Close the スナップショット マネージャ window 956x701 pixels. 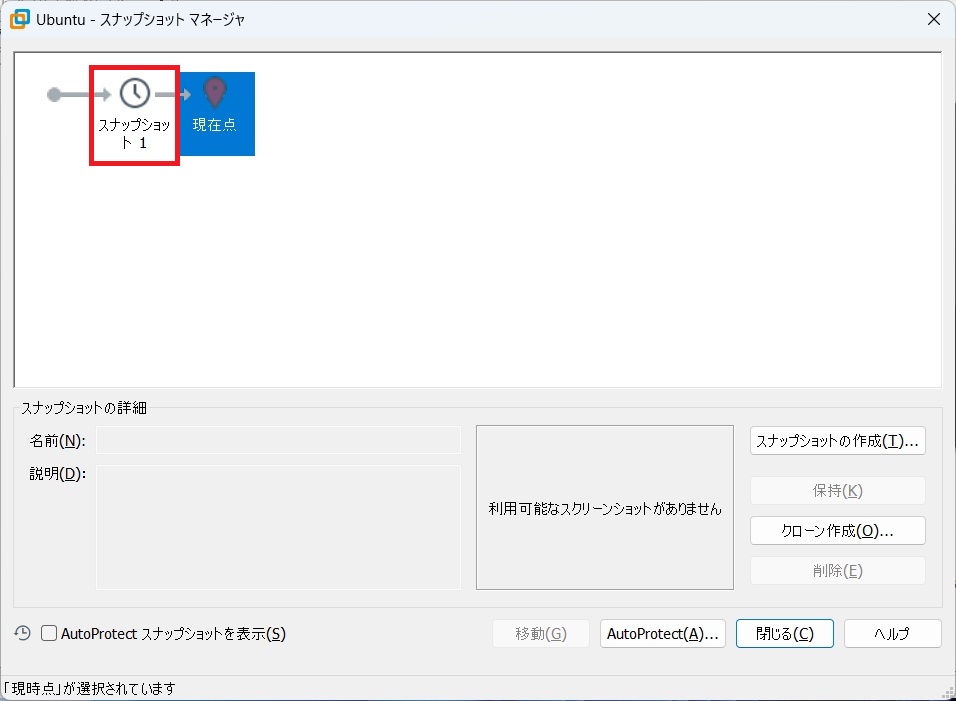tap(933, 19)
